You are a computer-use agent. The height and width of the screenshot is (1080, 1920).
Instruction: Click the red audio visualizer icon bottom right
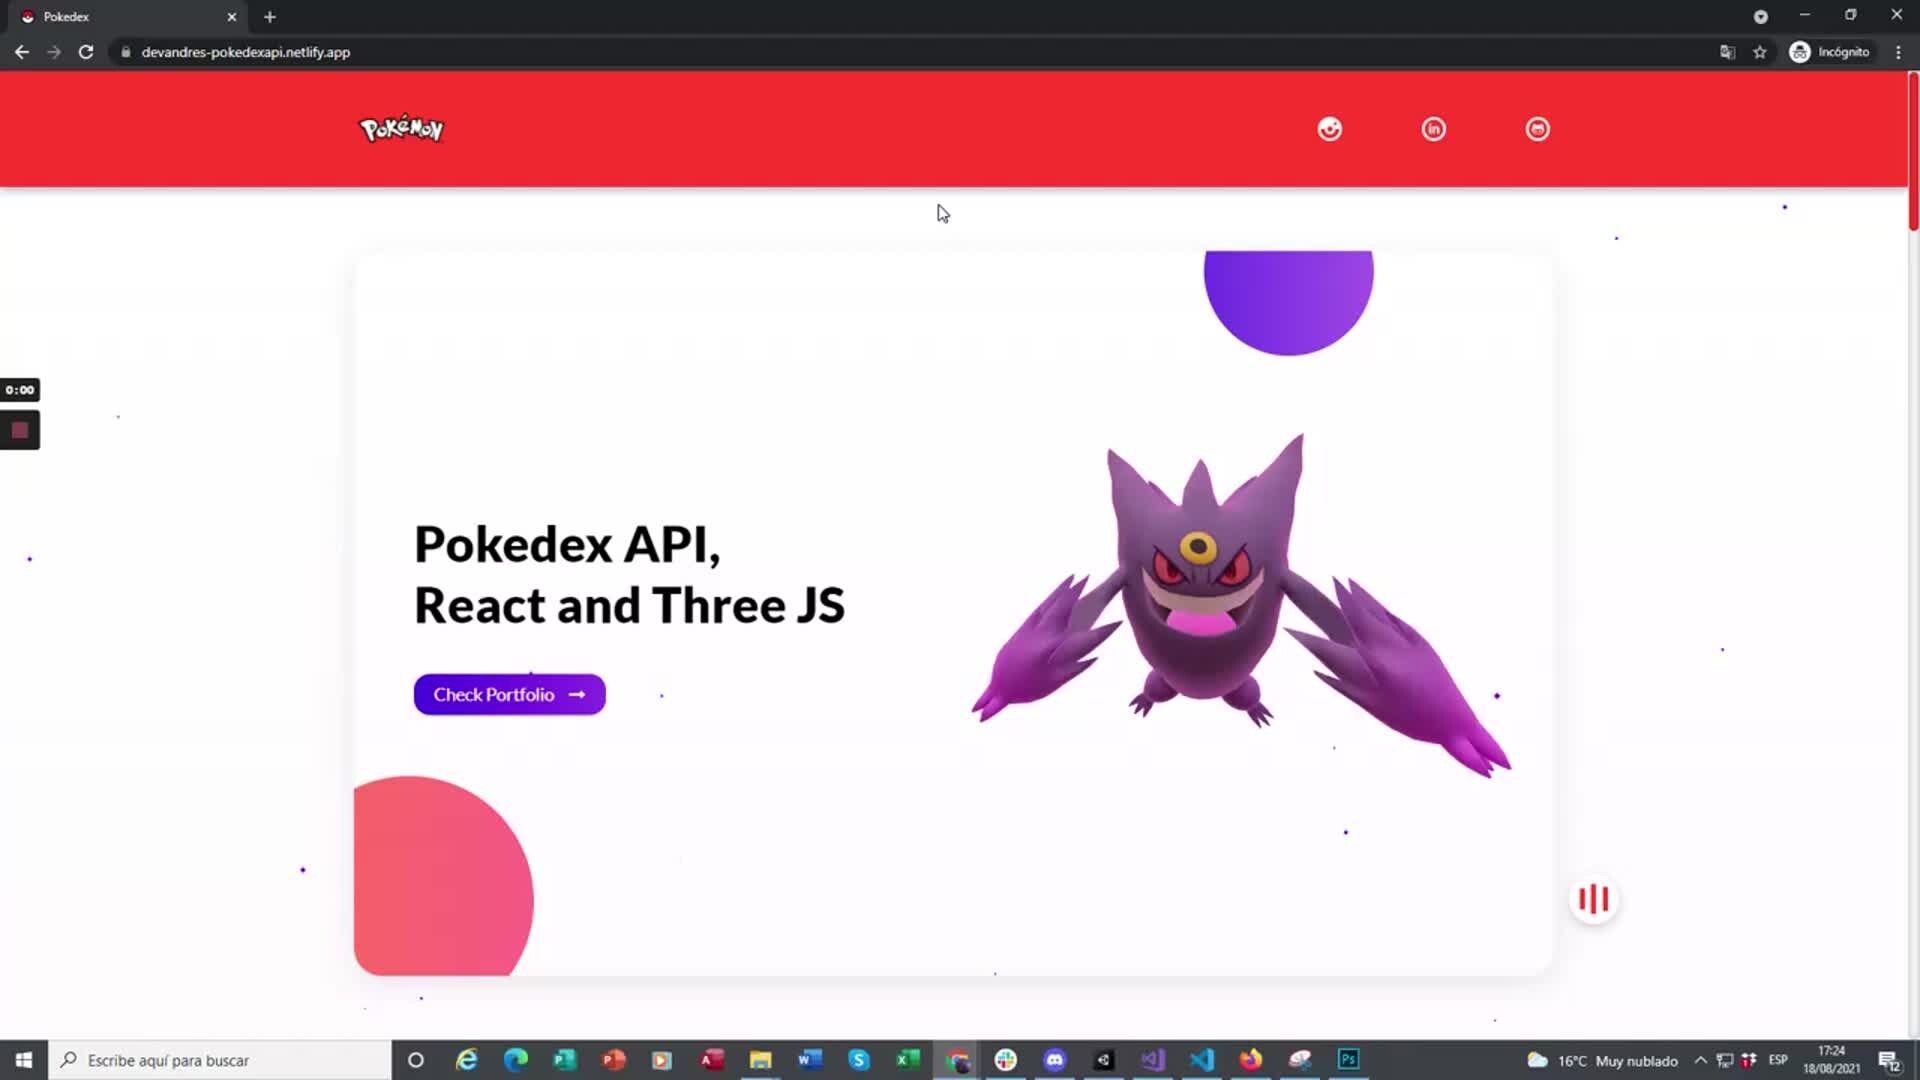pyautogui.click(x=1593, y=899)
